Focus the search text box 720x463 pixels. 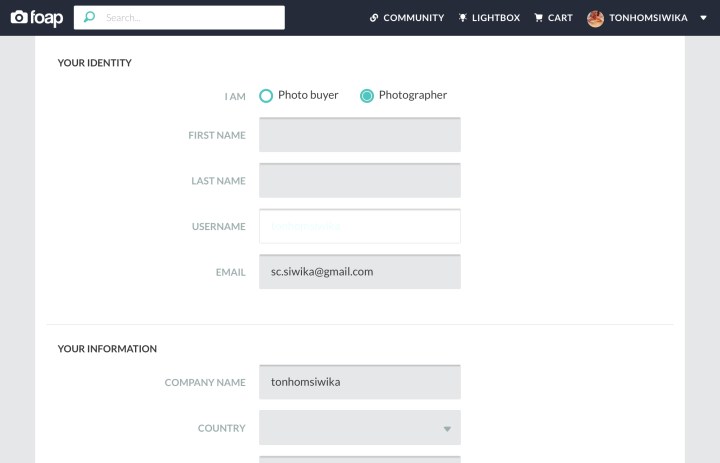click(x=190, y=18)
